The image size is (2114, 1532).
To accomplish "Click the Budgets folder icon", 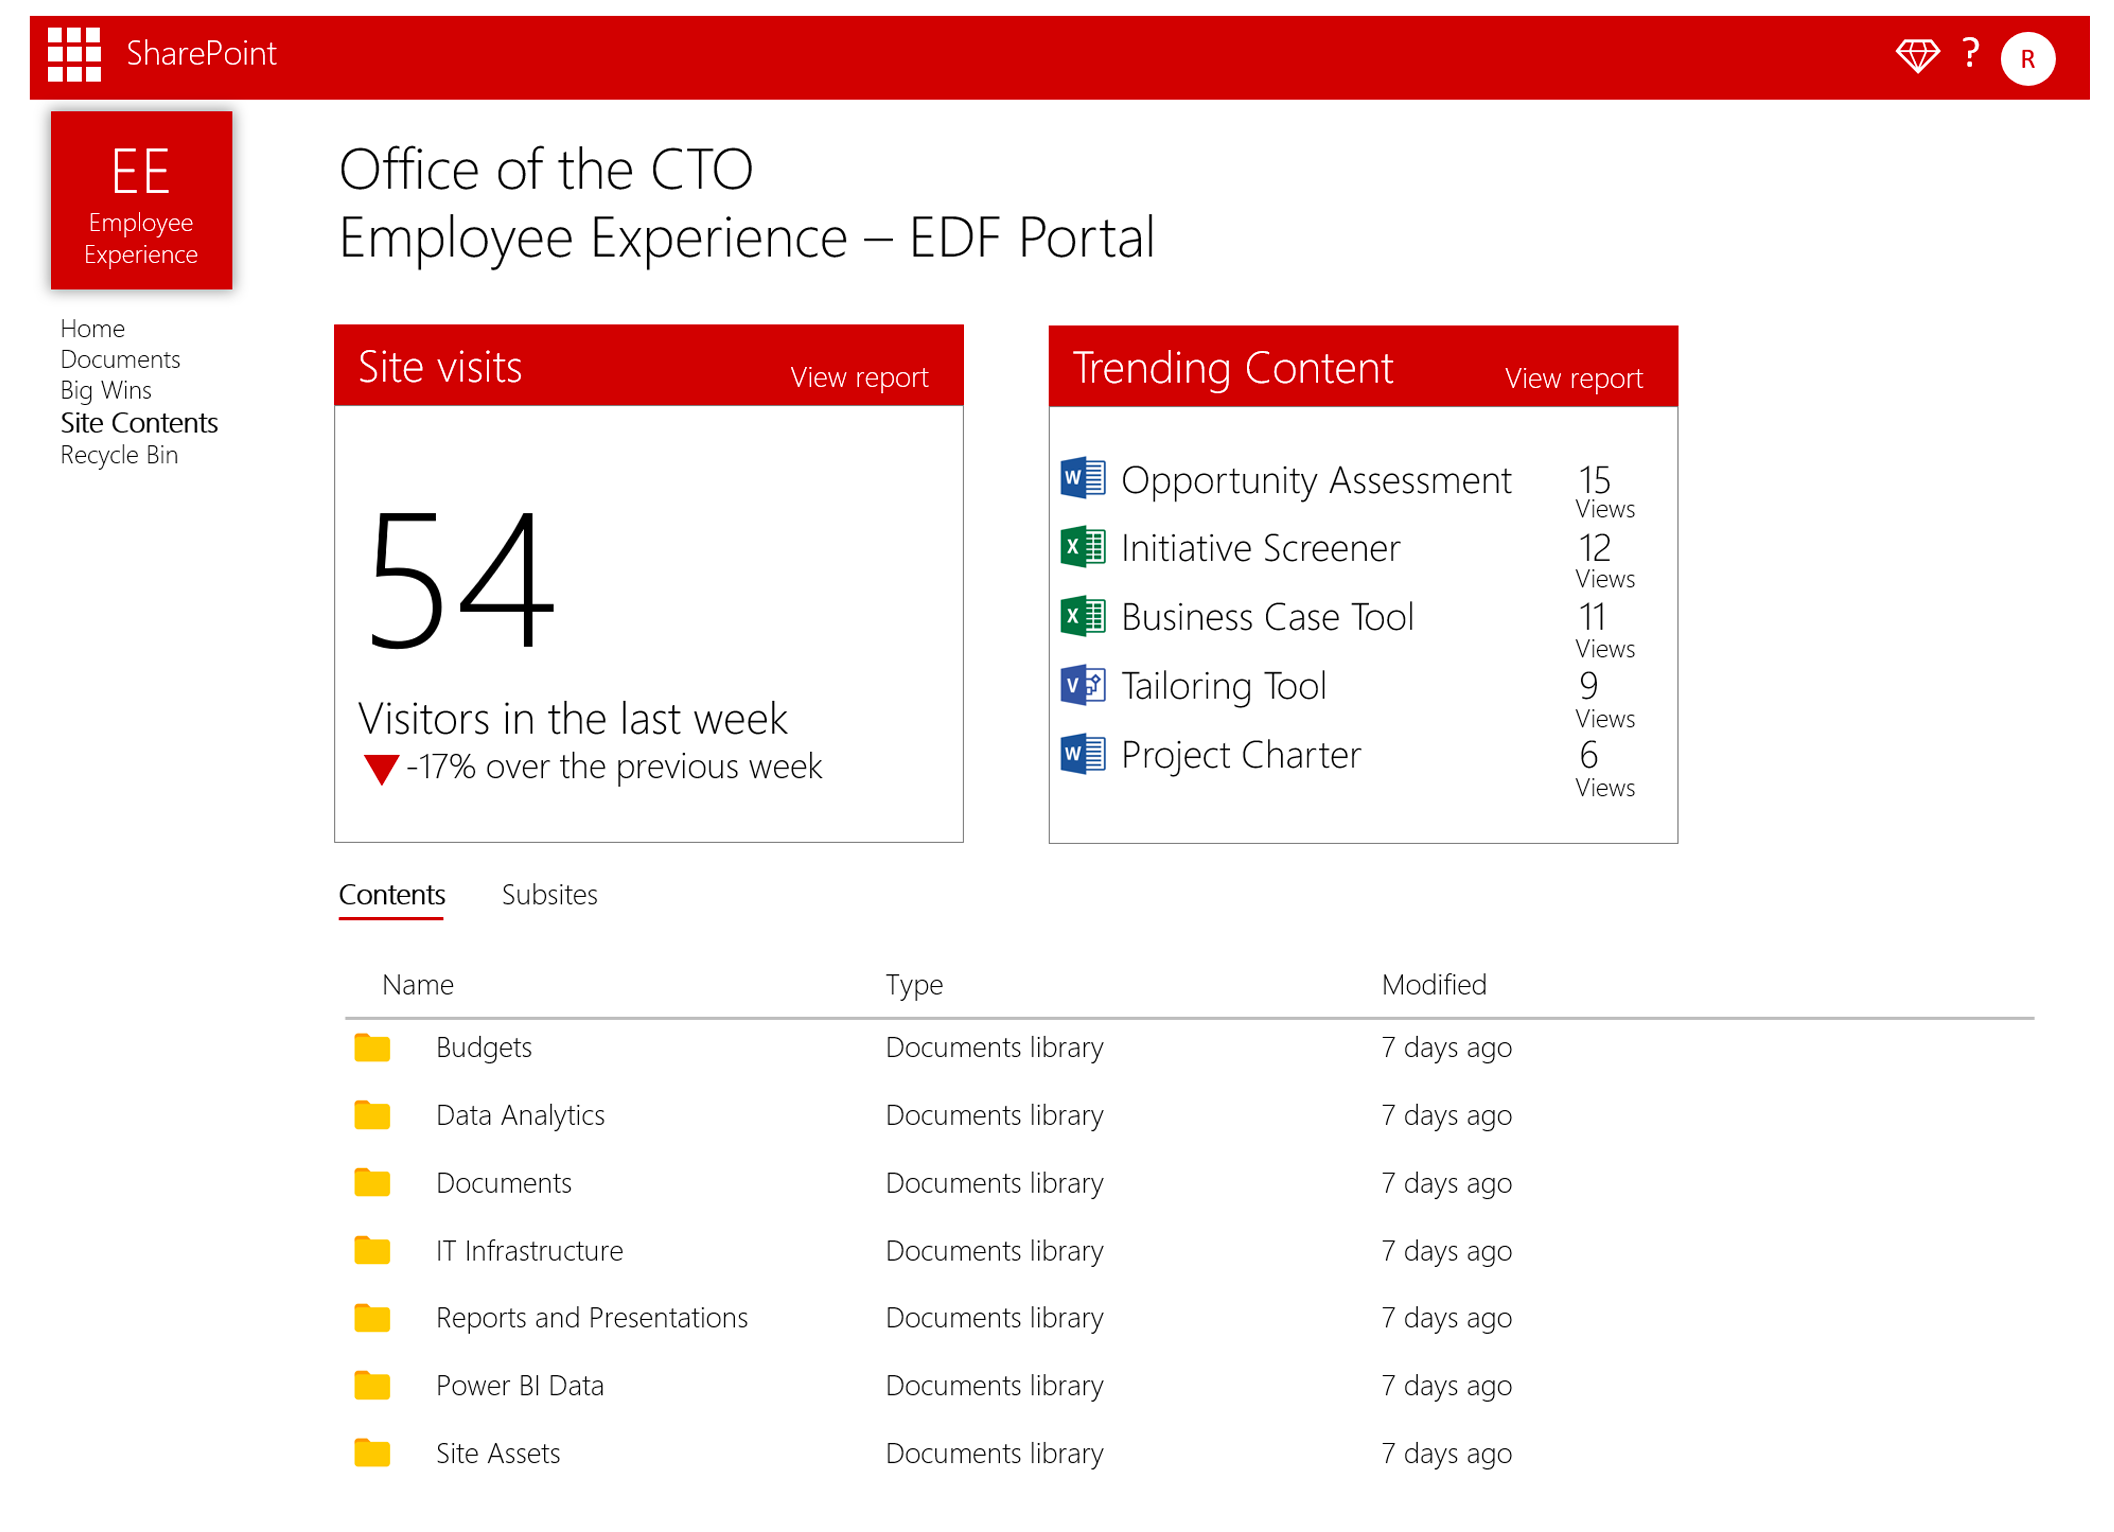I will pos(372,1047).
